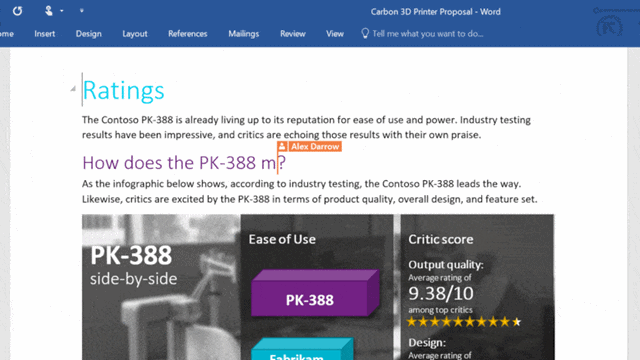Open the Layout ribbon tab
The image size is (640, 360).
(135, 34)
